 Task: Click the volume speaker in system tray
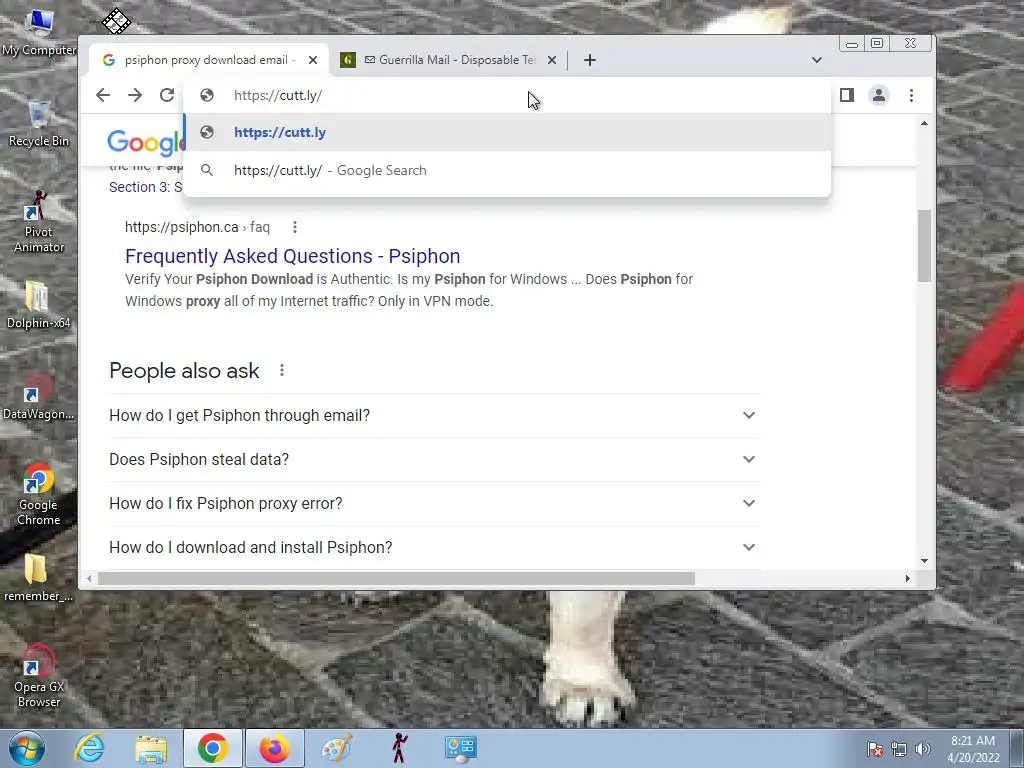[923, 749]
